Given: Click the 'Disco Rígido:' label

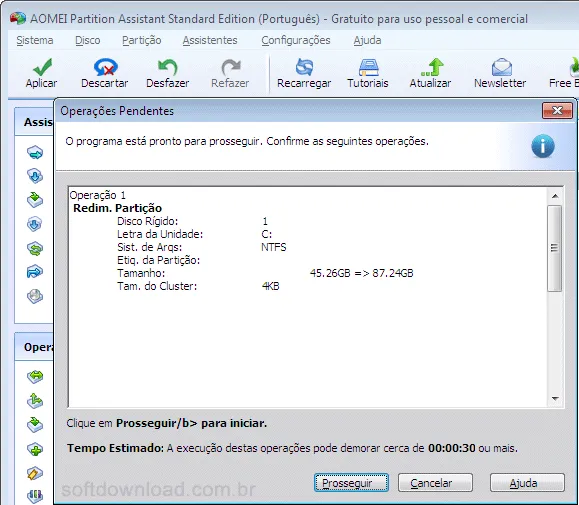Looking at the screenshot, I should [x=147, y=221].
